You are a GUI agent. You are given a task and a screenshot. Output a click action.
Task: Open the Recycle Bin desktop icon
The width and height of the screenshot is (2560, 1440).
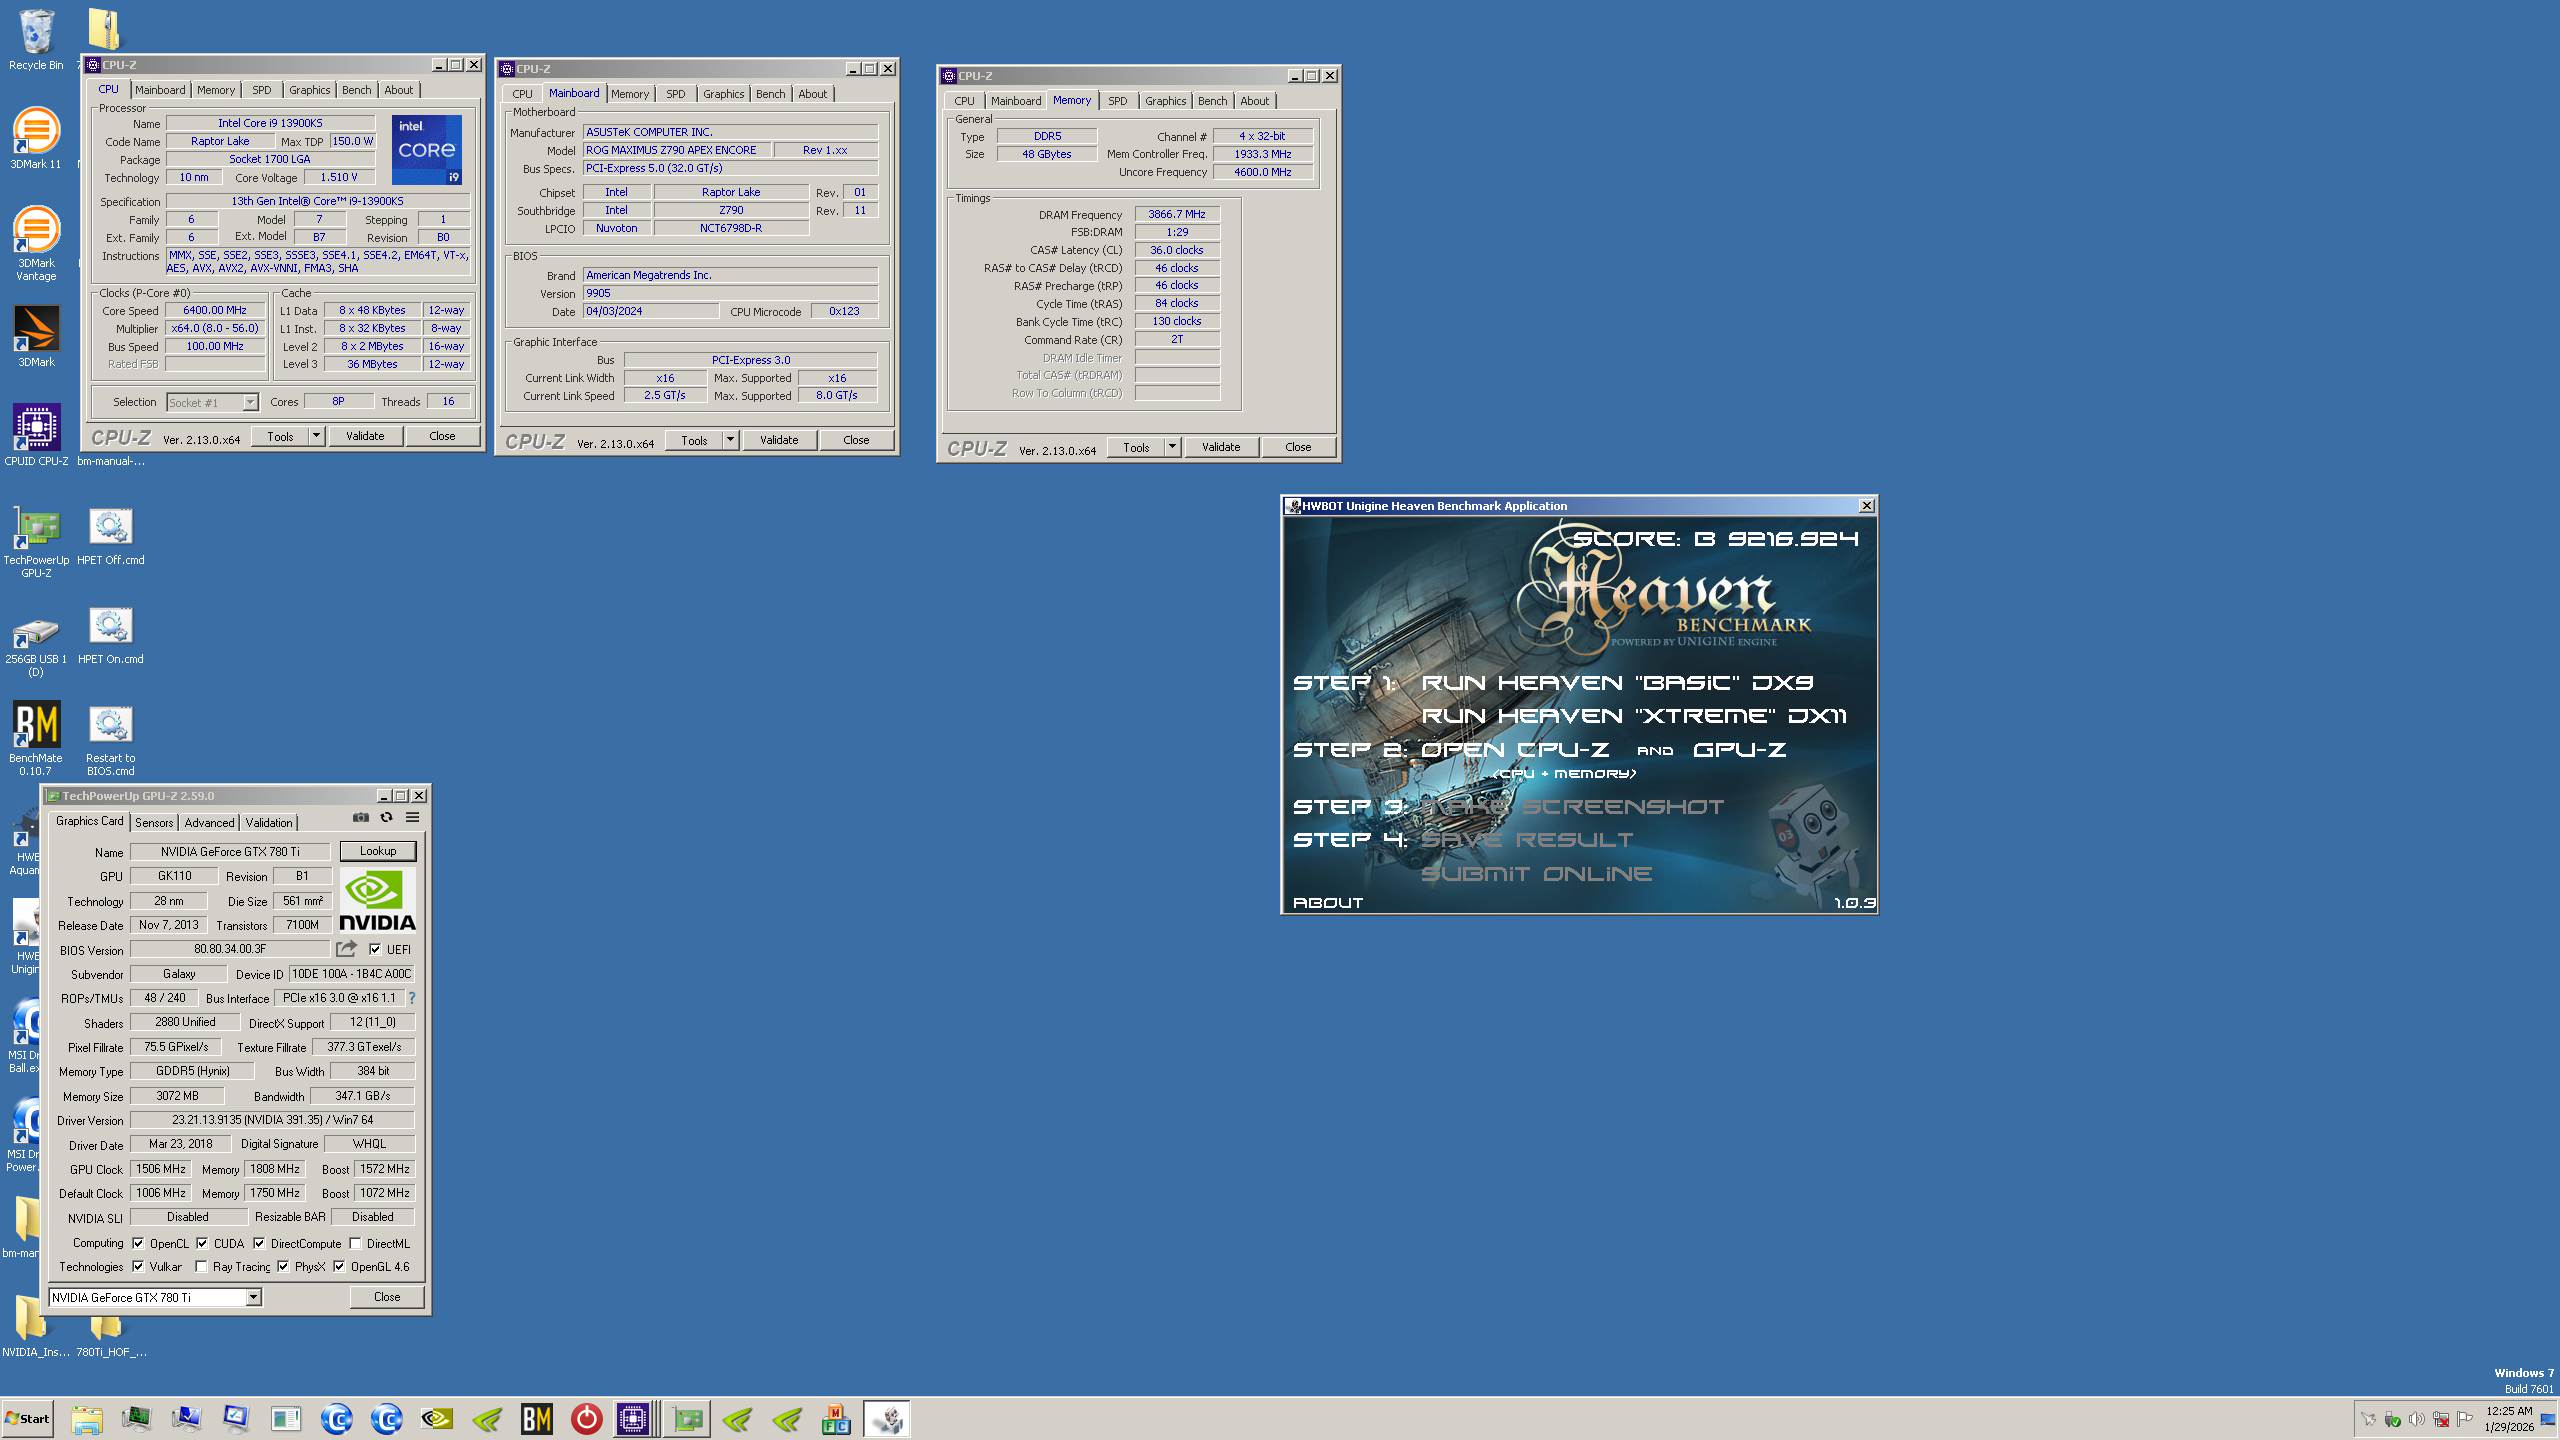36,40
